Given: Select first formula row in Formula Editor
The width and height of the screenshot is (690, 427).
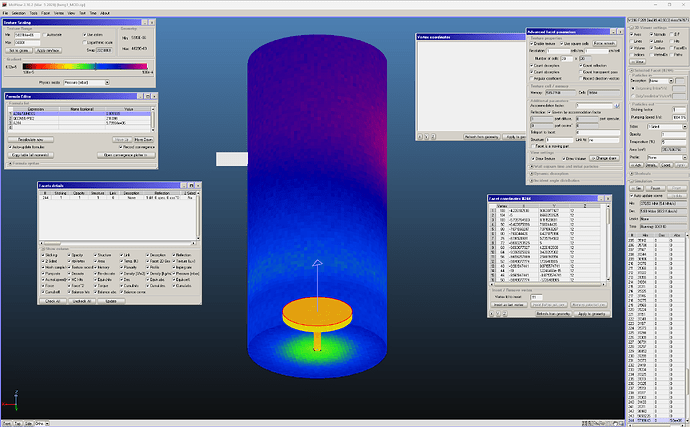Looking at the screenshot, I should tap(80, 114).
